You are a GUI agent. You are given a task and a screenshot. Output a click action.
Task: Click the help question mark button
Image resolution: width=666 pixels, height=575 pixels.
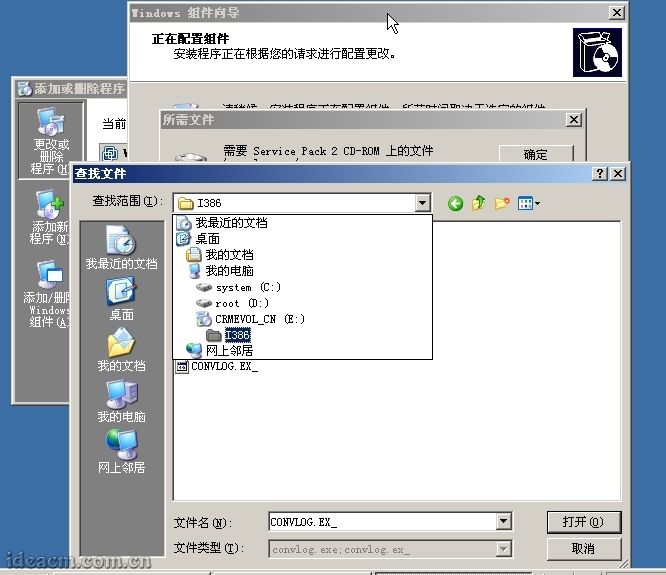coord(600,173)
